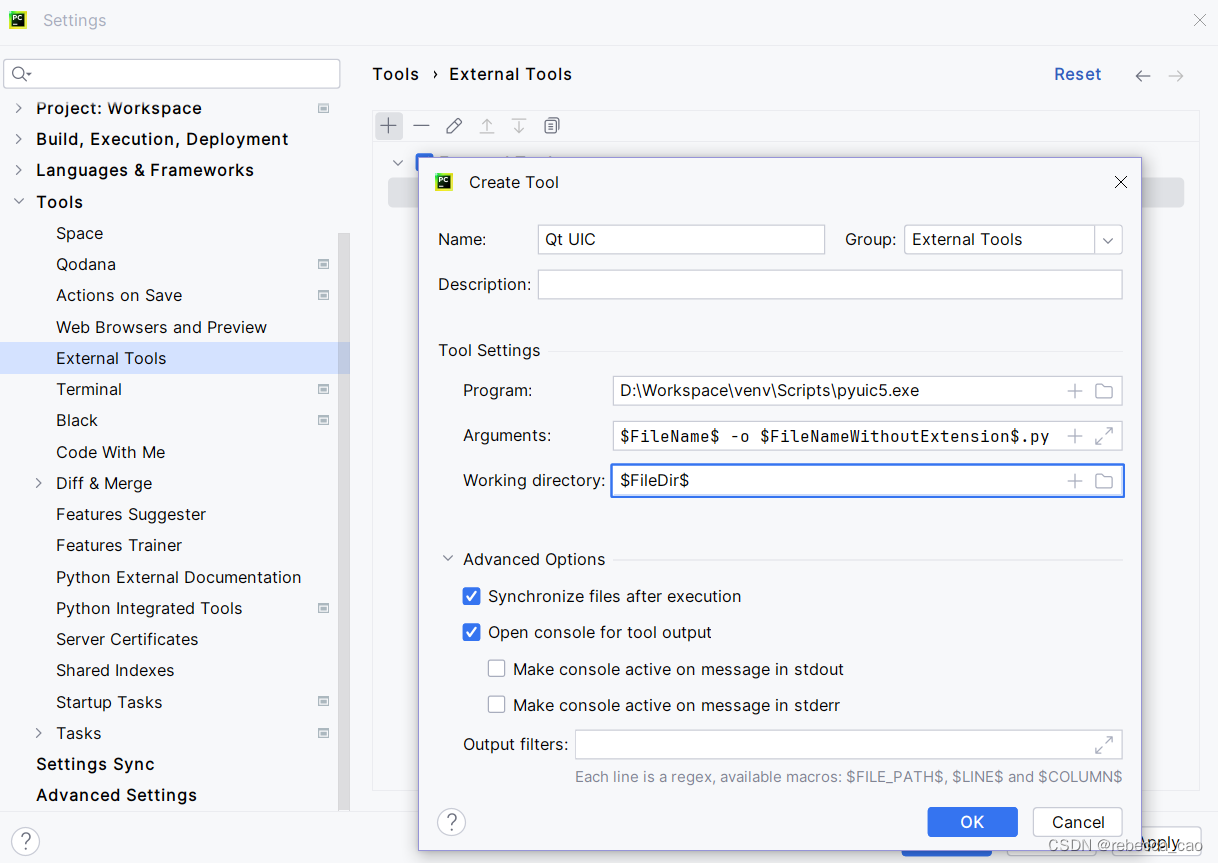Open the Group dropdown
The image size is (1218, 863).
(1106, 239)
